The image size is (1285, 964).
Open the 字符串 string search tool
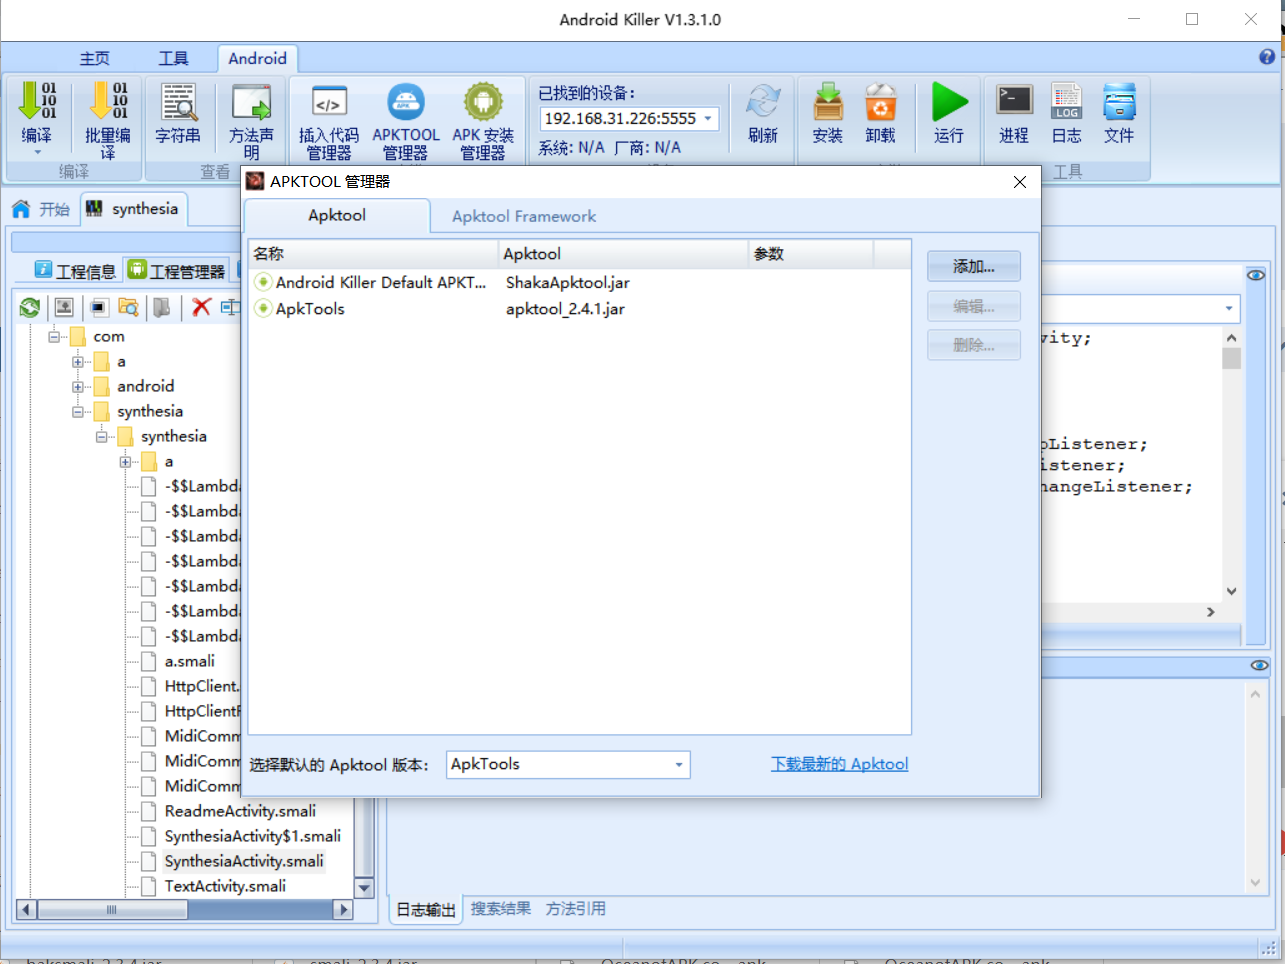(178, 102)
